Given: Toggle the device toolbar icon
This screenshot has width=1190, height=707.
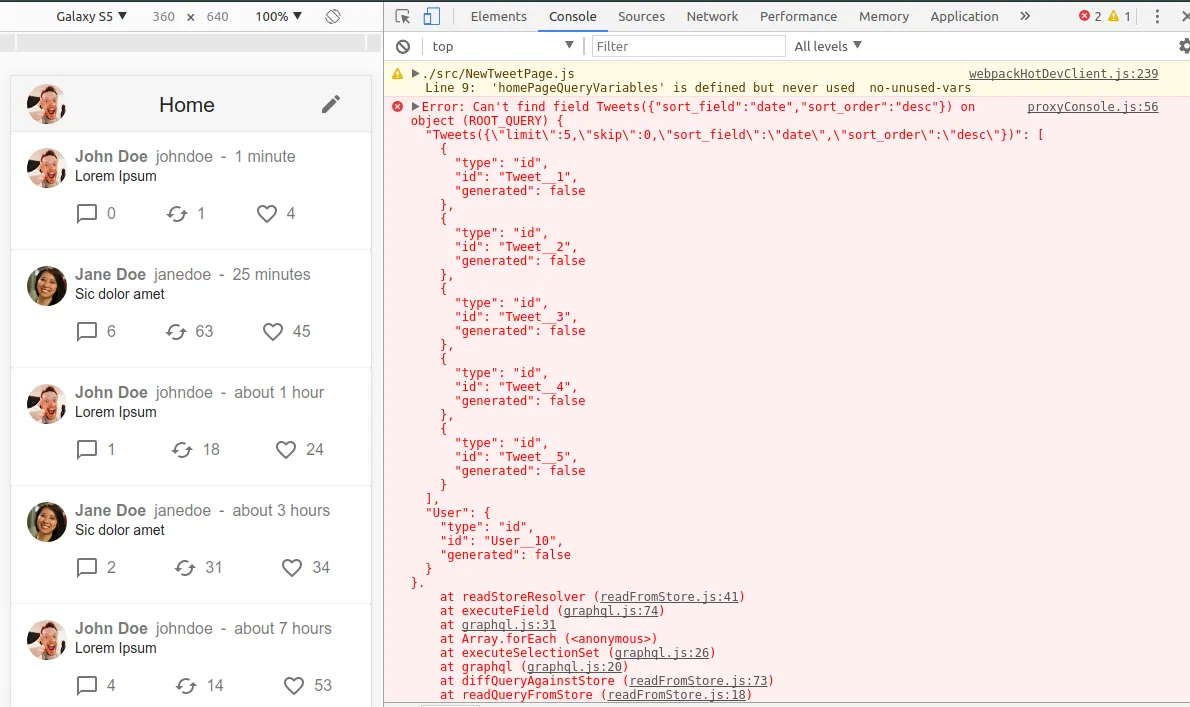Looking at the screenshot, I should [x=431, y=16].
